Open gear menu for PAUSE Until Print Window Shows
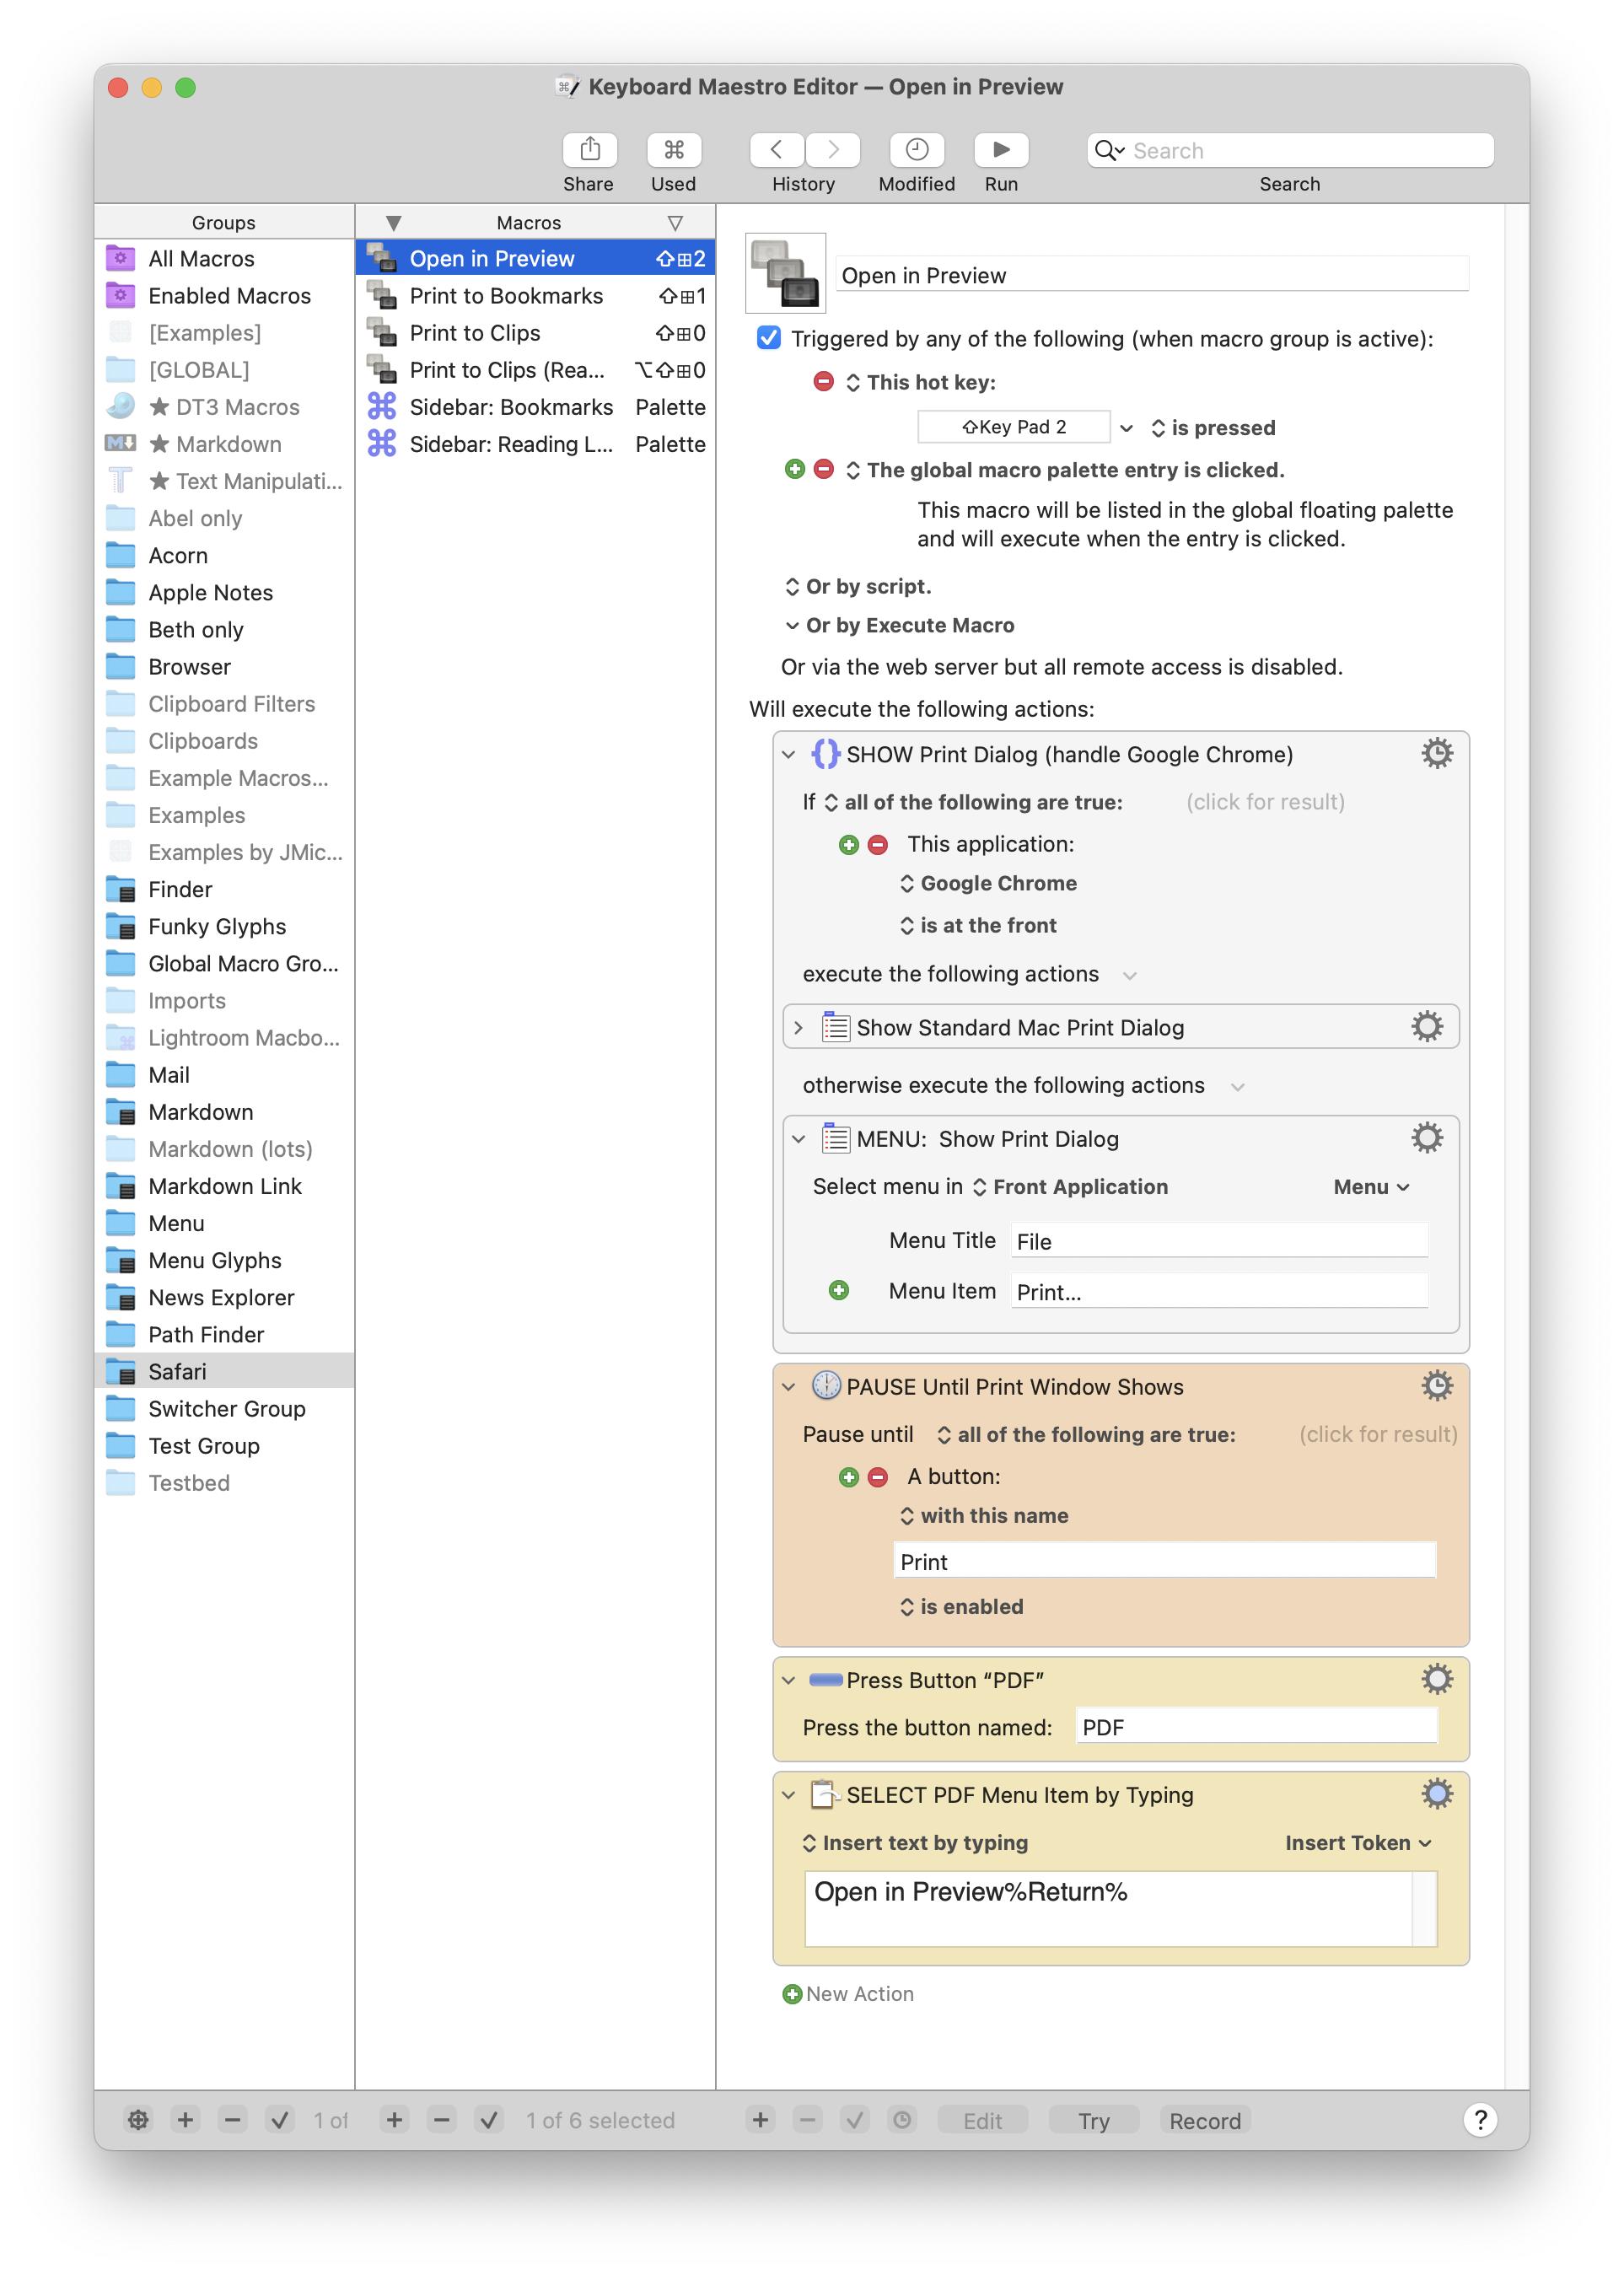Image resolution: width=1624 pixels, height=2275 pixels. coord(1436,1385)
